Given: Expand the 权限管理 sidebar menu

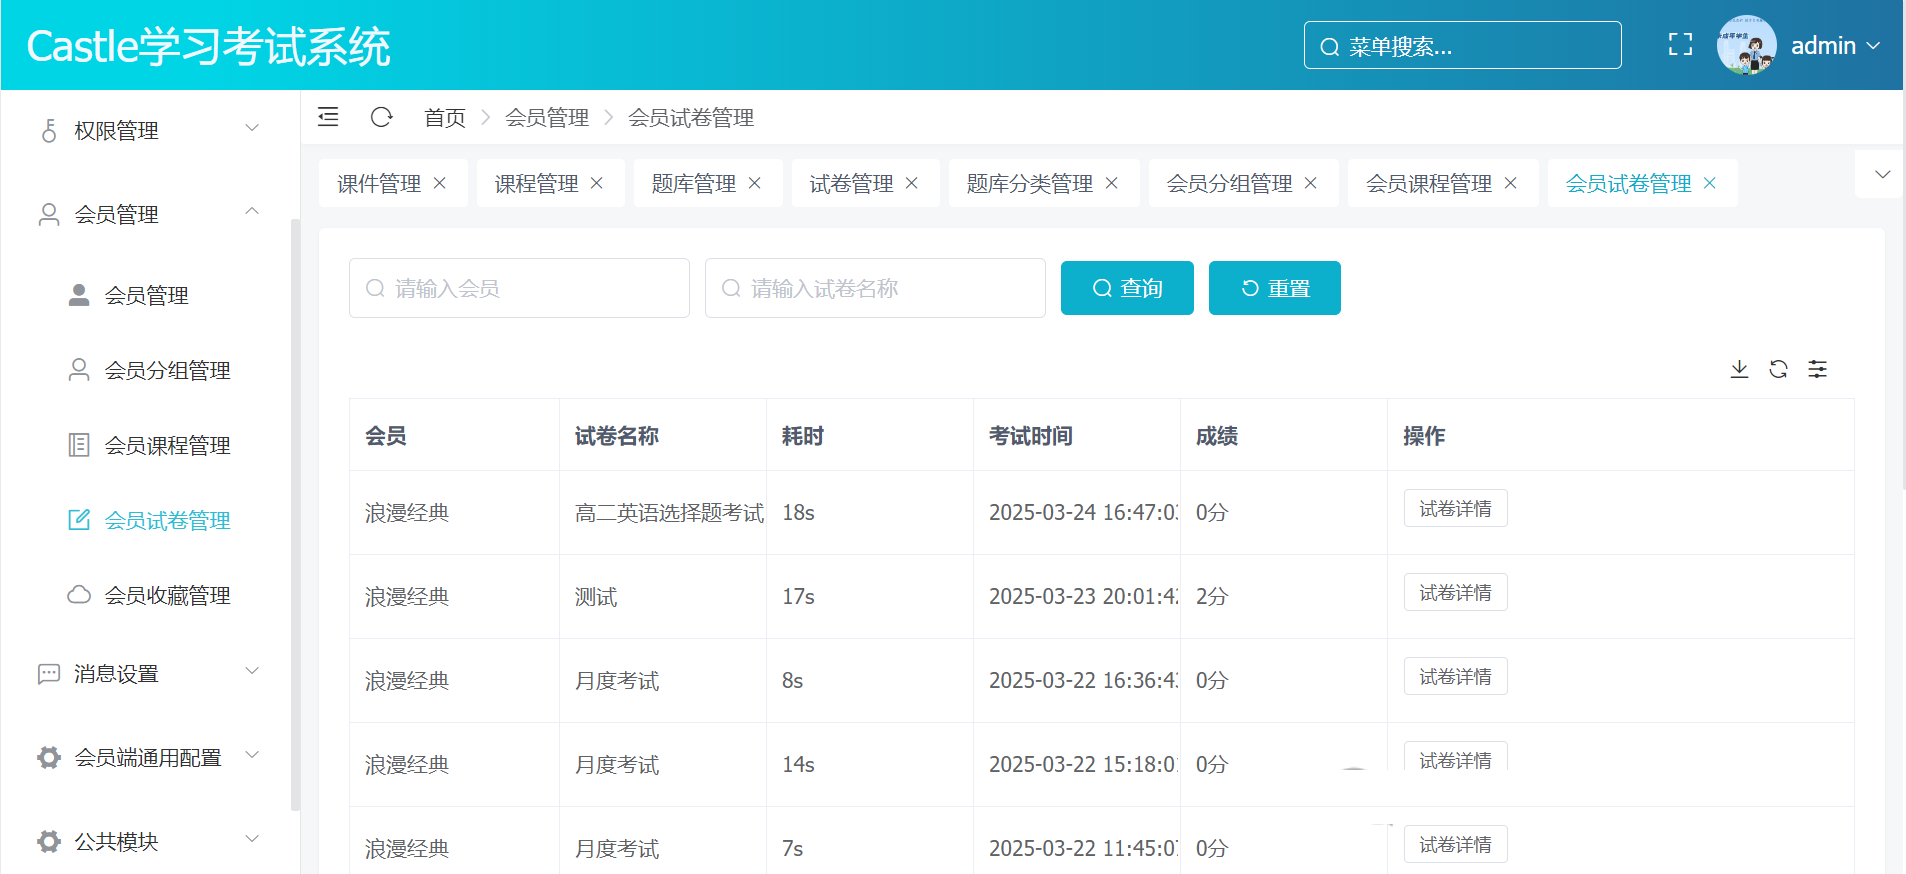Looking at the screenshot, I should click(x=150, y=130).
